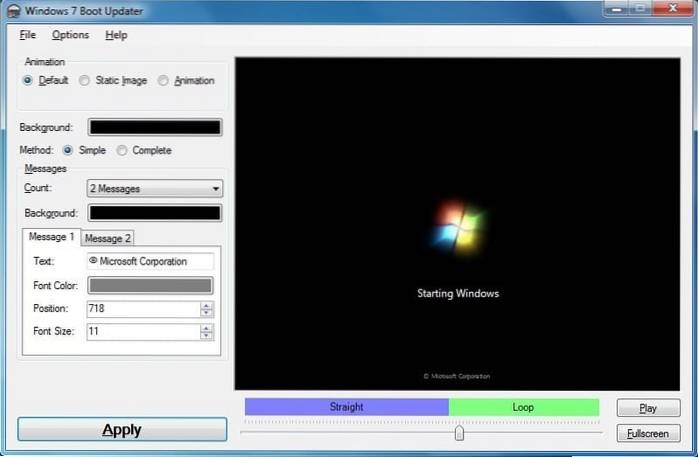Open the Help menu
Viewport: 698px width, 457px height.
tap(116, 35)
